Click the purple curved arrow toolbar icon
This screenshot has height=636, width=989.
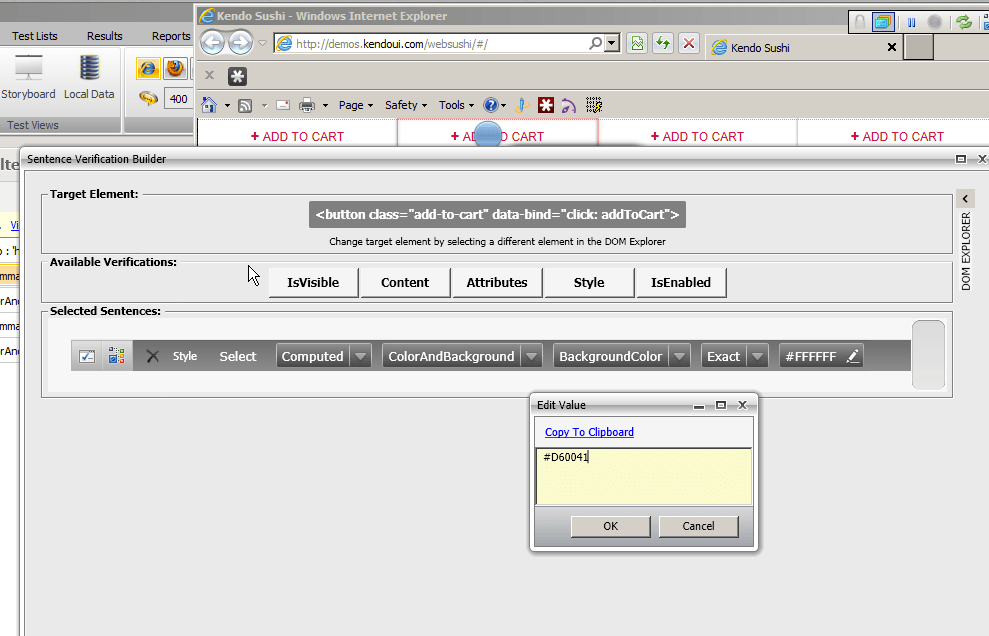pyautogui.click(x=569, y=105)
